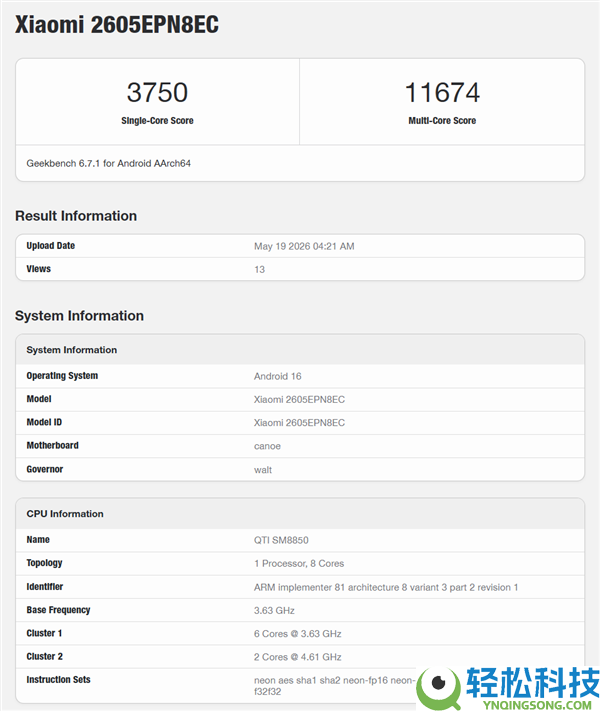600x711 pixels.
Task: Click the Operating System label
Action: pos(62,376)
